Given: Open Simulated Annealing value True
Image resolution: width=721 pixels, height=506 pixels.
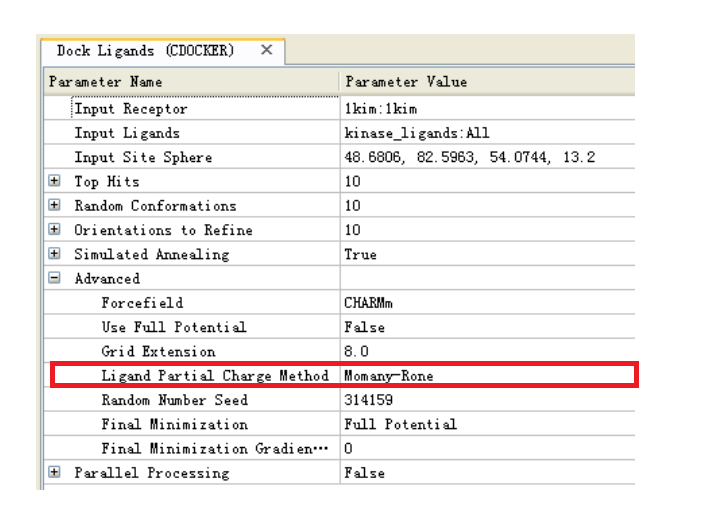Looking at the screenshot, I should (360, 254).
